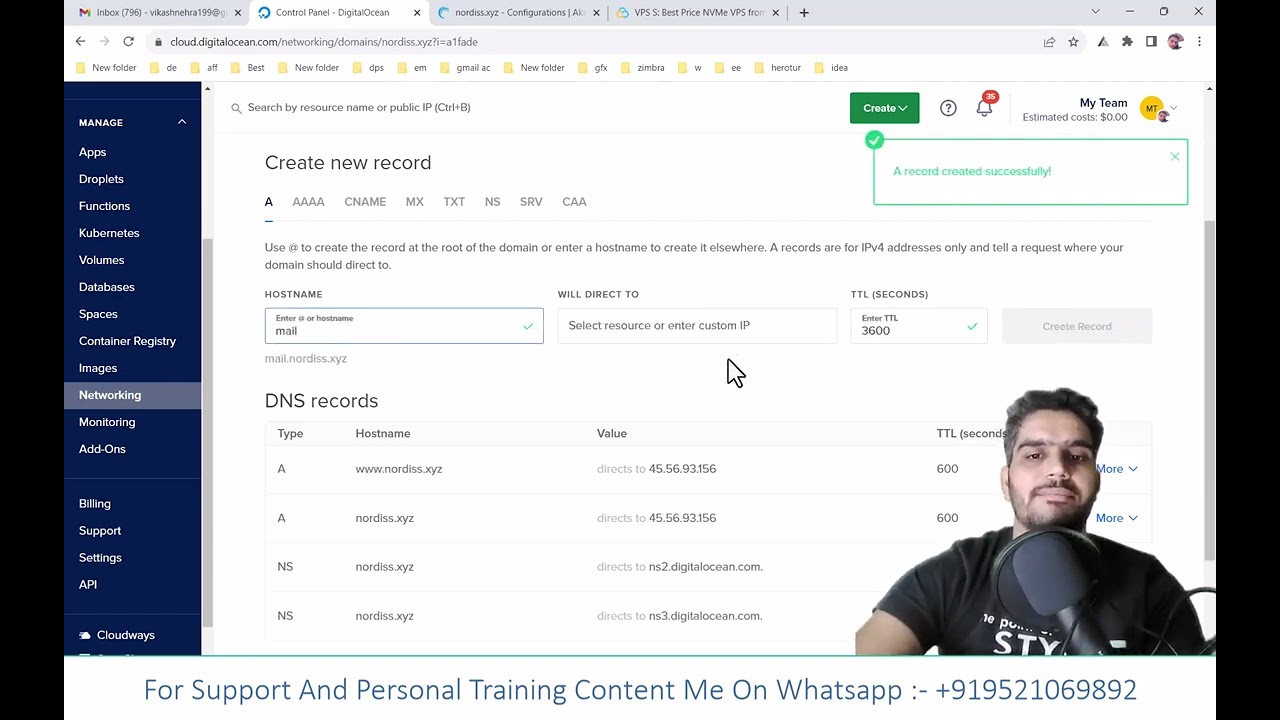Viewport: 1280px width, 720px height.
Task: Select the CAA record tab
Action: point(574,202)
